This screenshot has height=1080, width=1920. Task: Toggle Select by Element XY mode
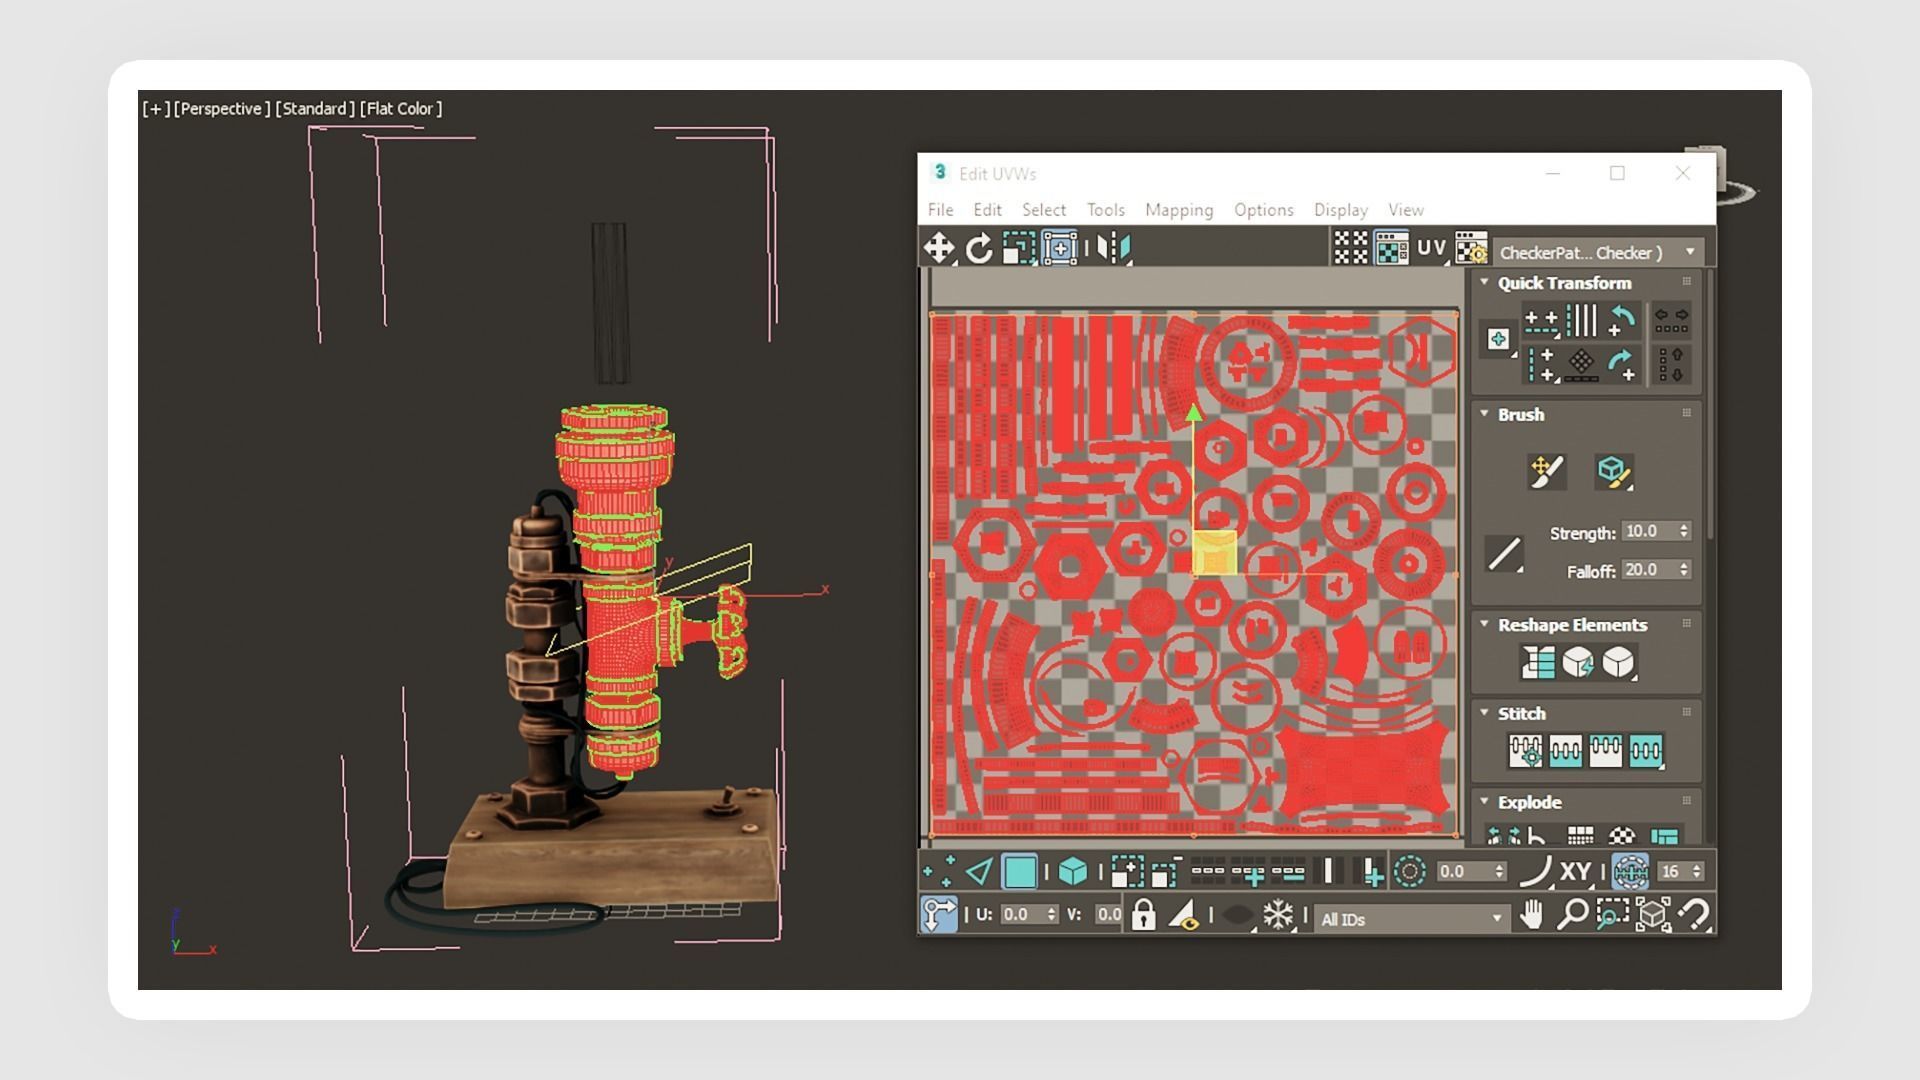tap(1575, 872)
